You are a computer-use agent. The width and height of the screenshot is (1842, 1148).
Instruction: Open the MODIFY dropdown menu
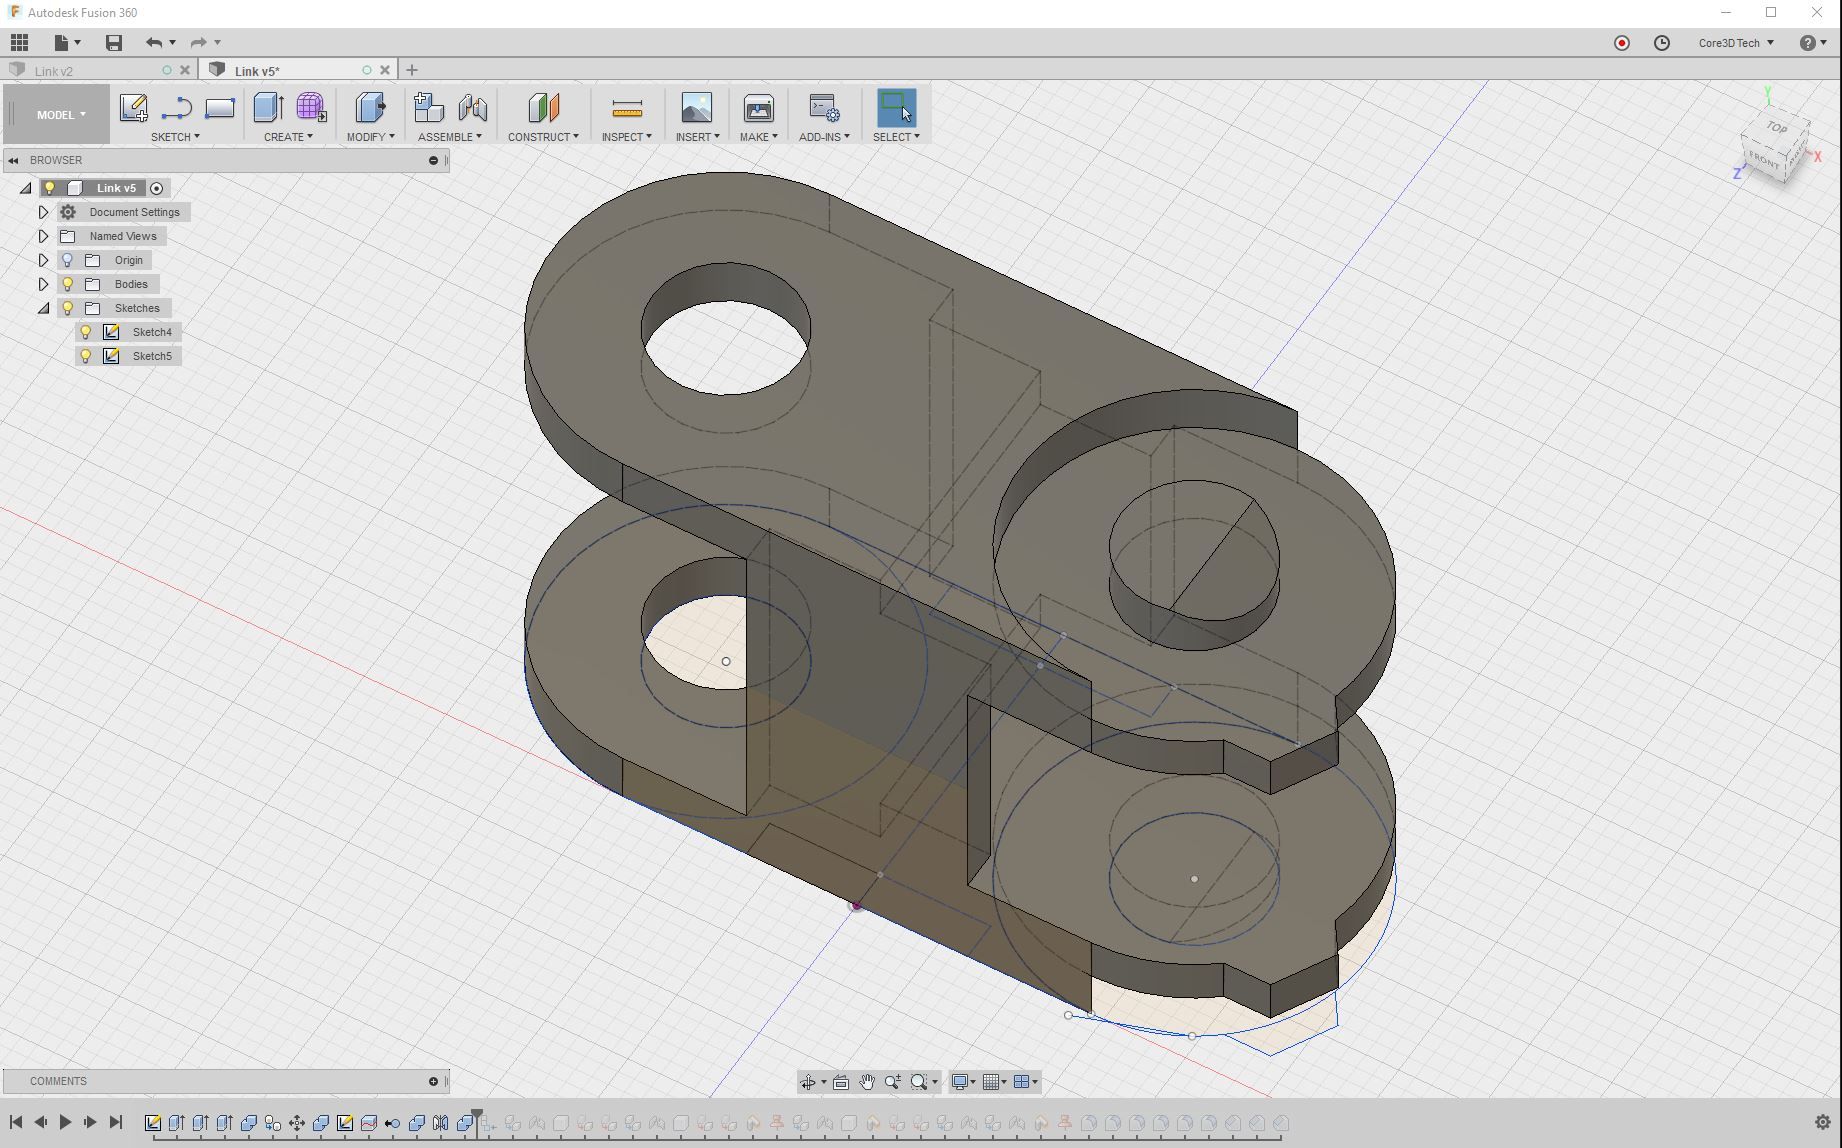(370, 136)
